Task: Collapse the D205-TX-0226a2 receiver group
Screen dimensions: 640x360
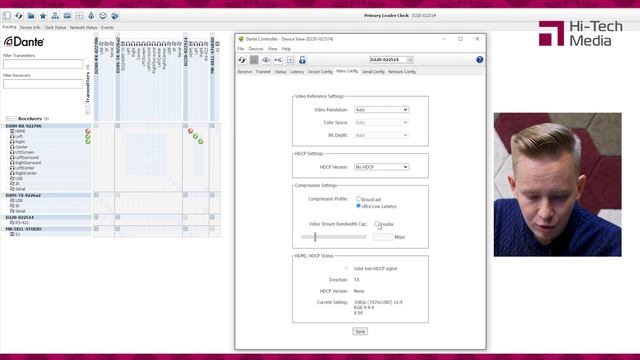Action: (3, 196)
